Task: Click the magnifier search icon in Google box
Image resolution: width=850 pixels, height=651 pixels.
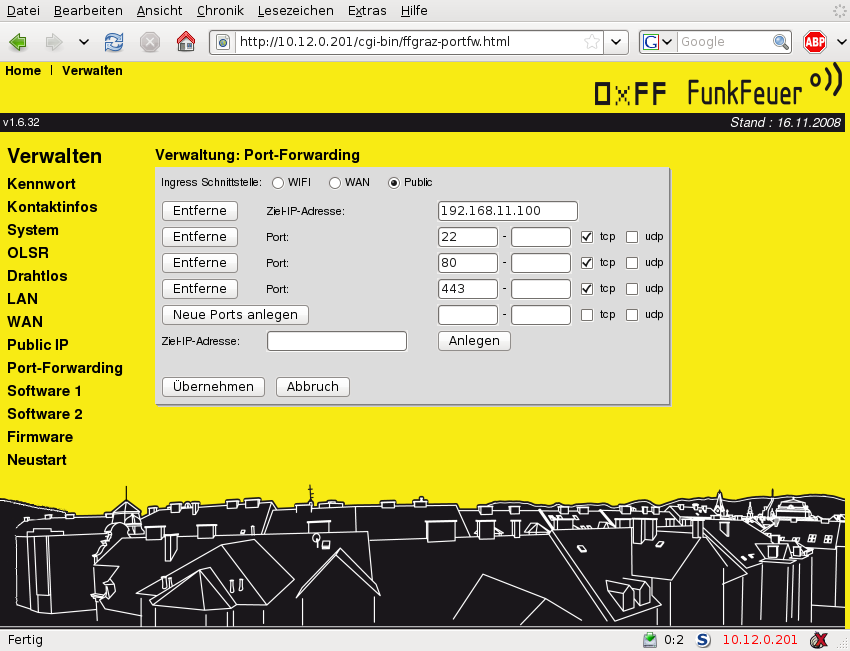Action: pyautogui.click(x=781, y=42)
